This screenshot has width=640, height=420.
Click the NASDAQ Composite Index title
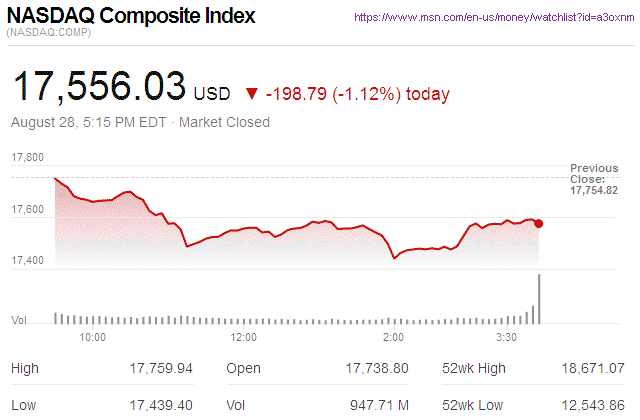pos(131,17)
